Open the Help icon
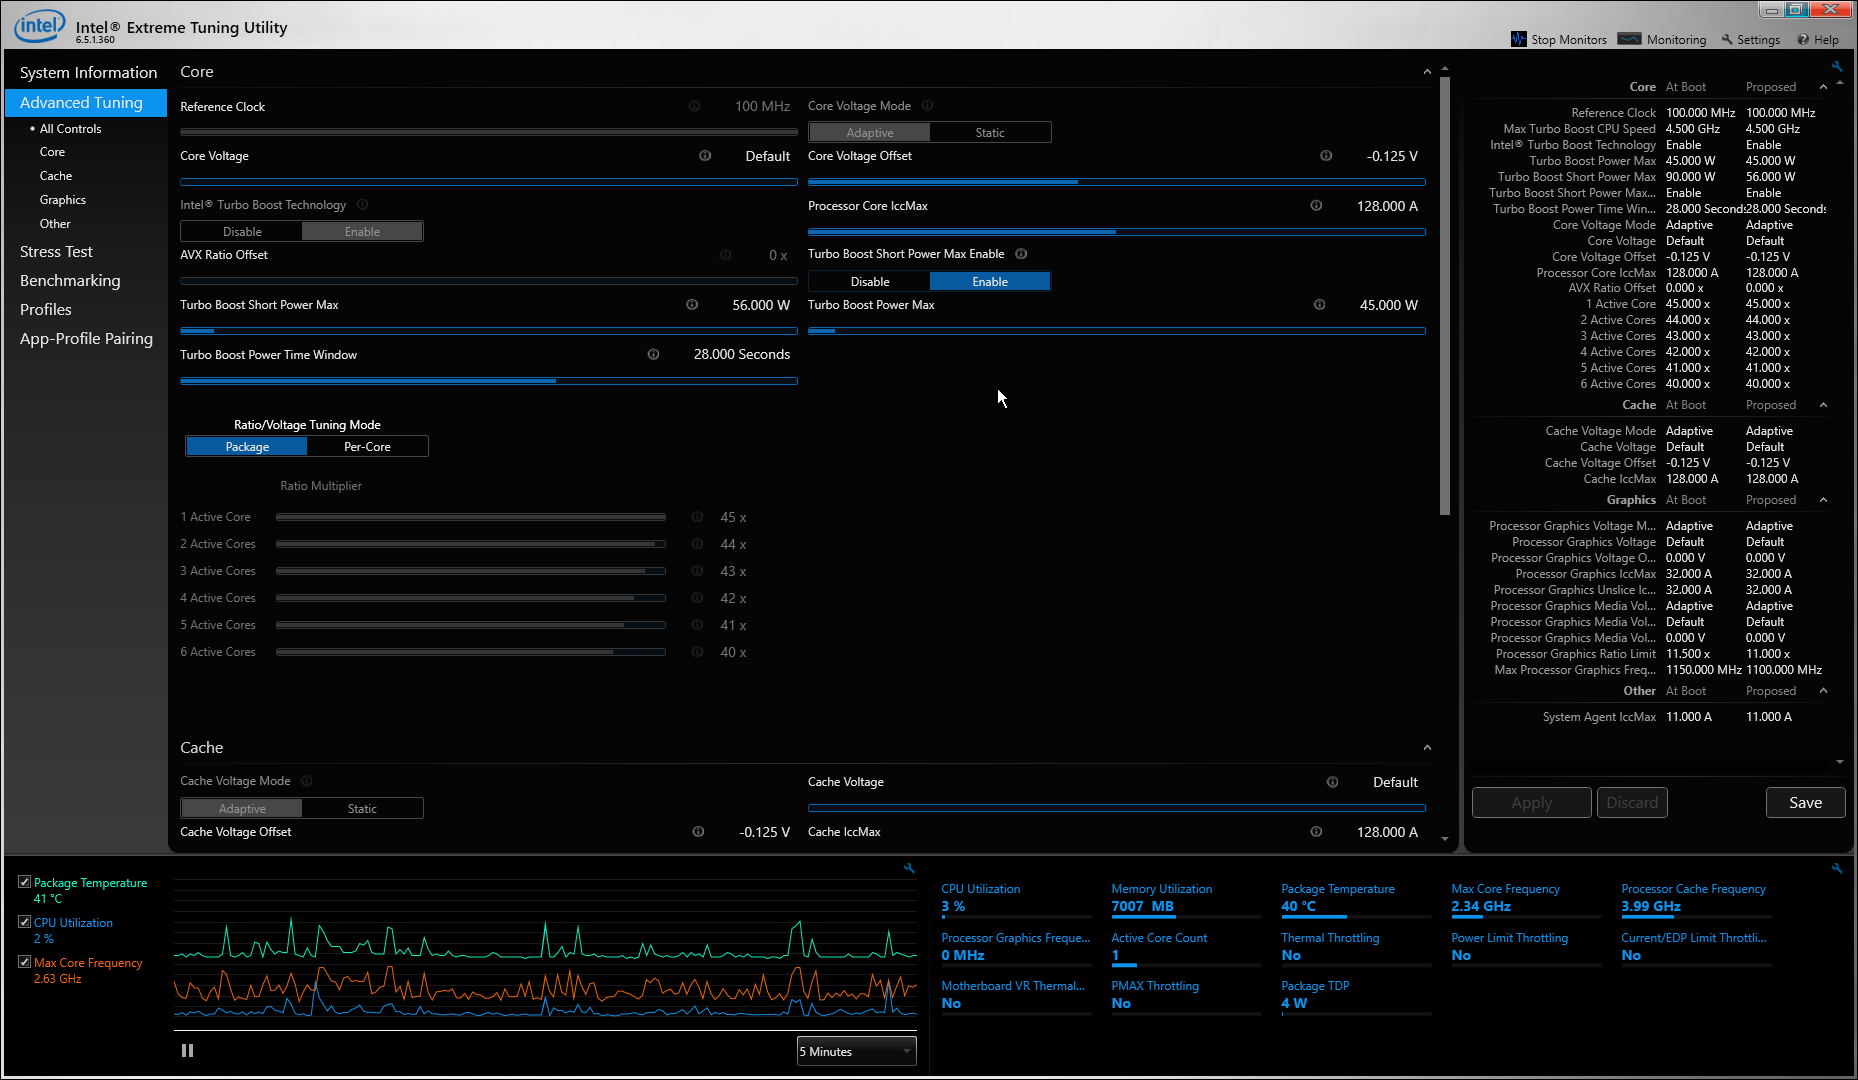This screenshot has width=1858, height=1080. click(1803, 40)
